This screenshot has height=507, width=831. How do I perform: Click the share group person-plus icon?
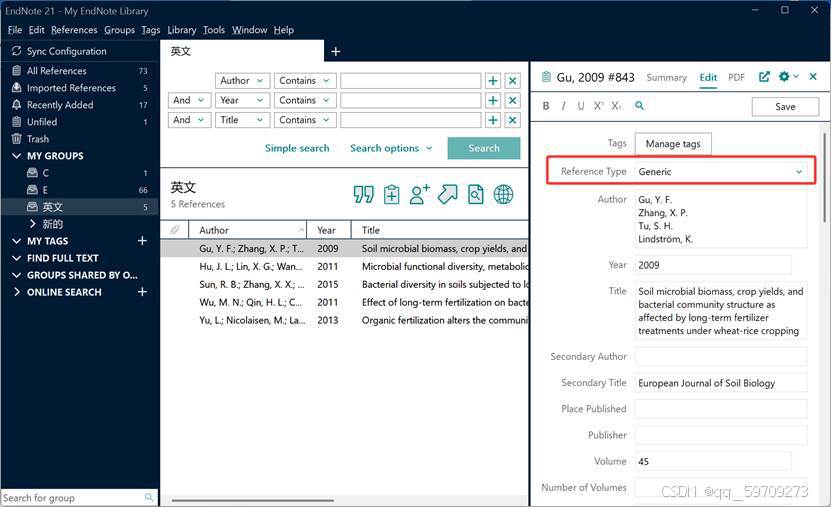[419, 194]
